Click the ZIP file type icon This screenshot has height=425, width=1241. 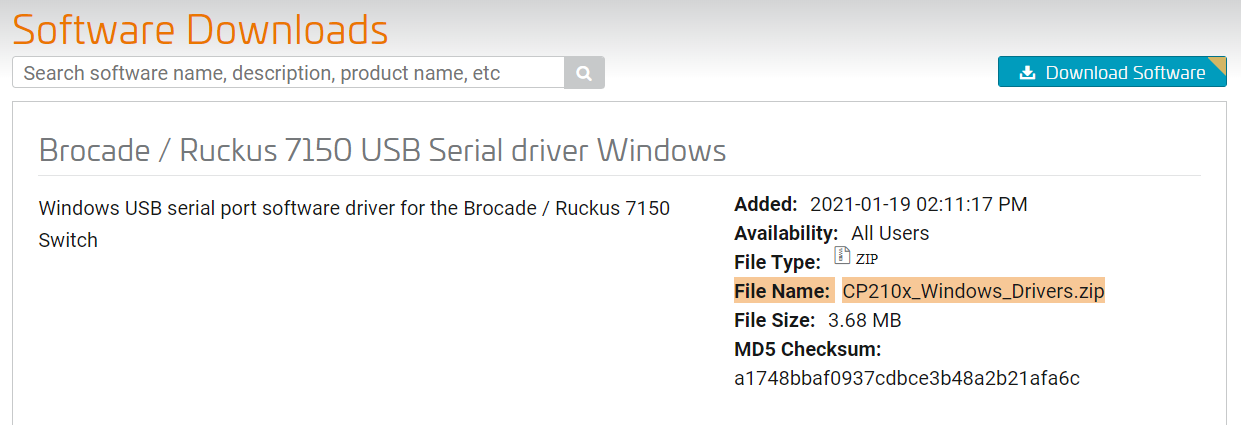click(x=842, y=256)
